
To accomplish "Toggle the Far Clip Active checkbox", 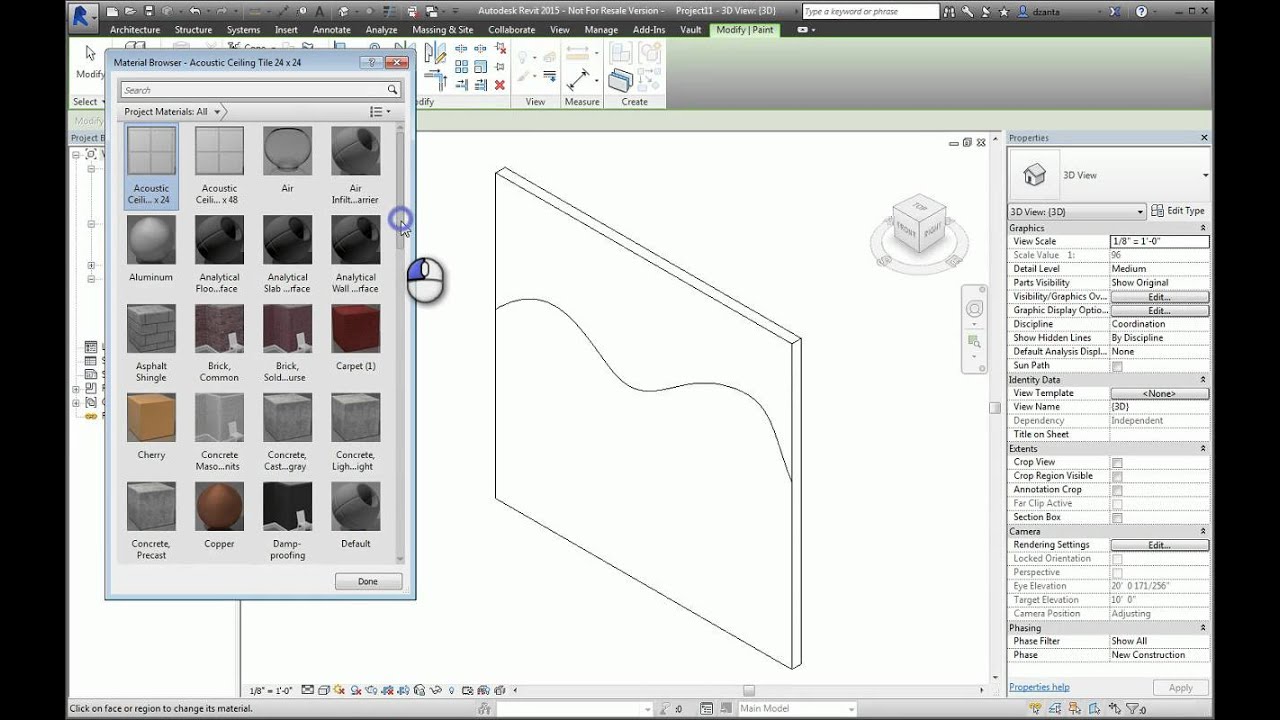I will [1117, 503].
